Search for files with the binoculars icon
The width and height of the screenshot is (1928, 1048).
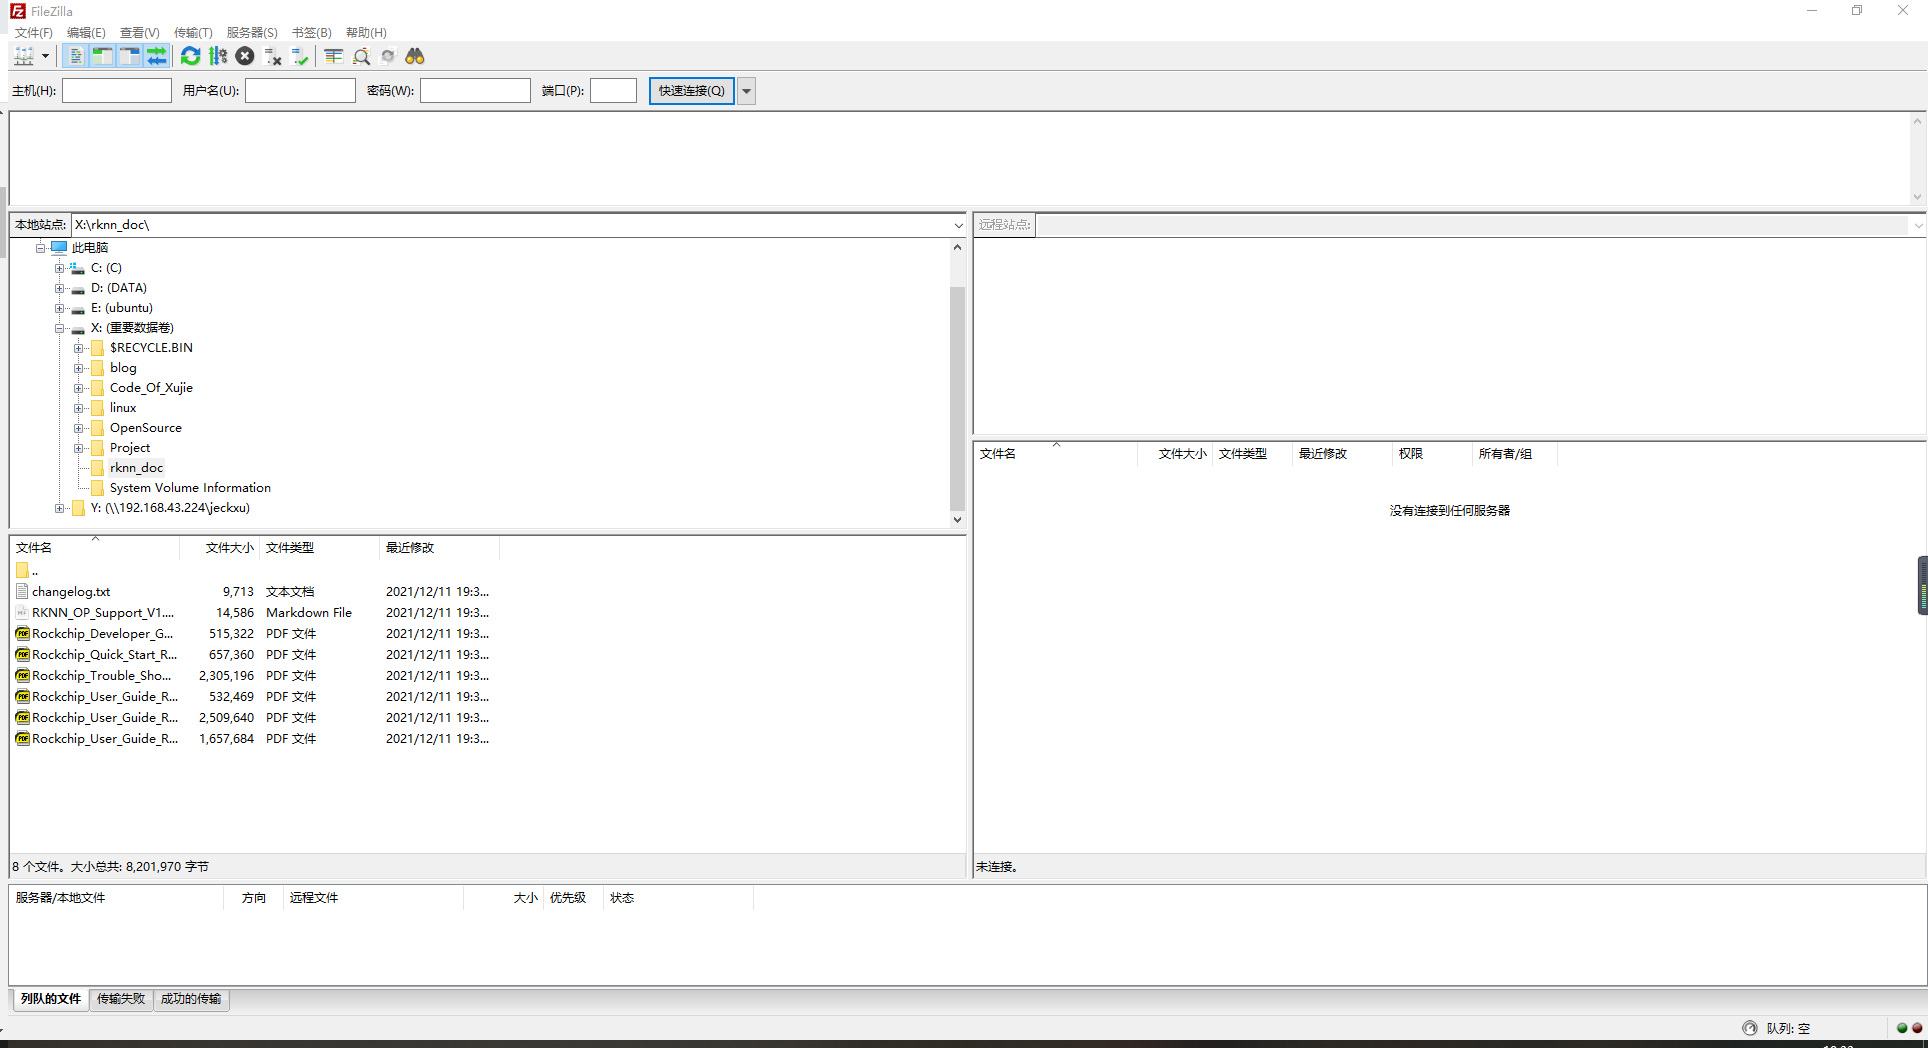coord(414,56)
